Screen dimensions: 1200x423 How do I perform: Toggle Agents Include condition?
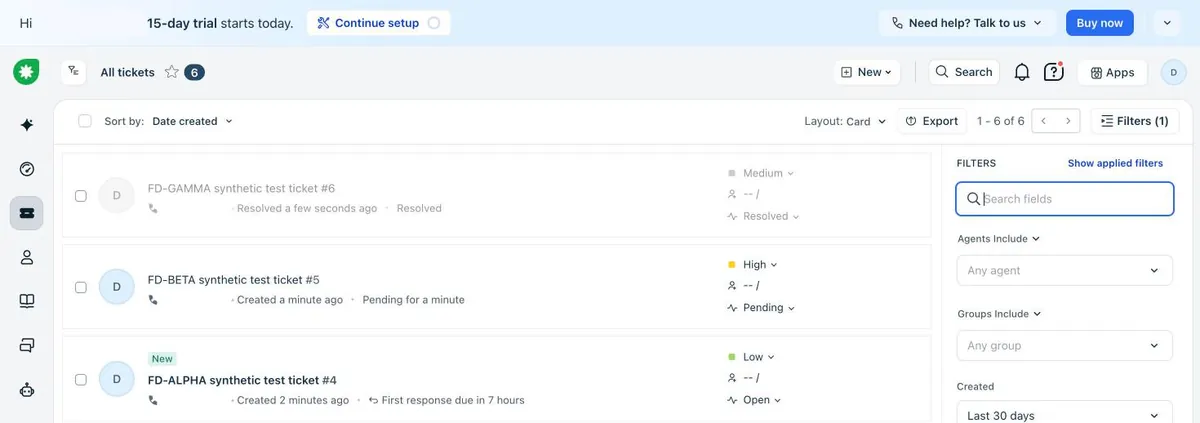(x=998, y=239)
